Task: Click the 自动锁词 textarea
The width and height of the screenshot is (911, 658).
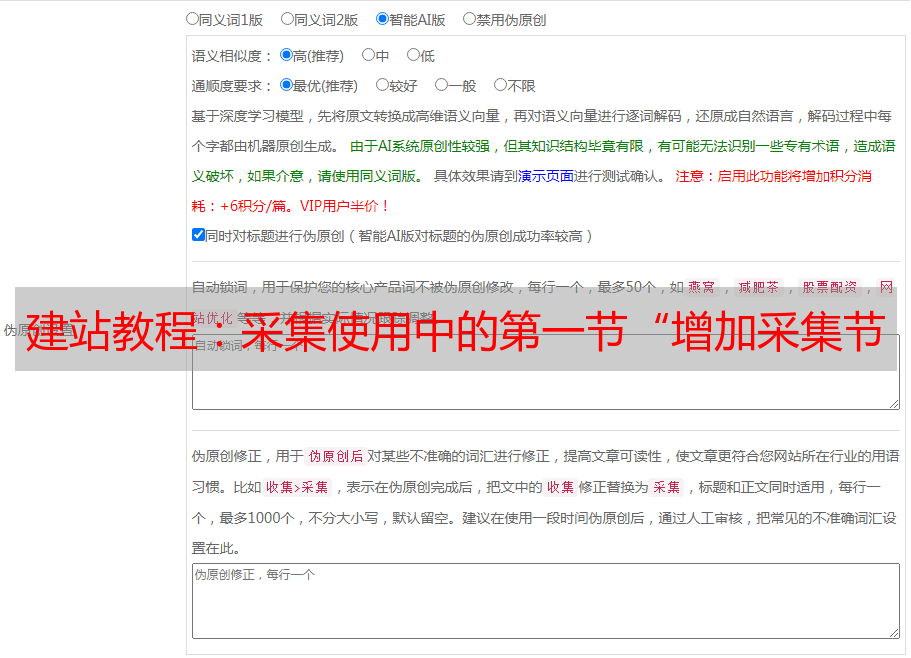Action: [x=546, y=372]
